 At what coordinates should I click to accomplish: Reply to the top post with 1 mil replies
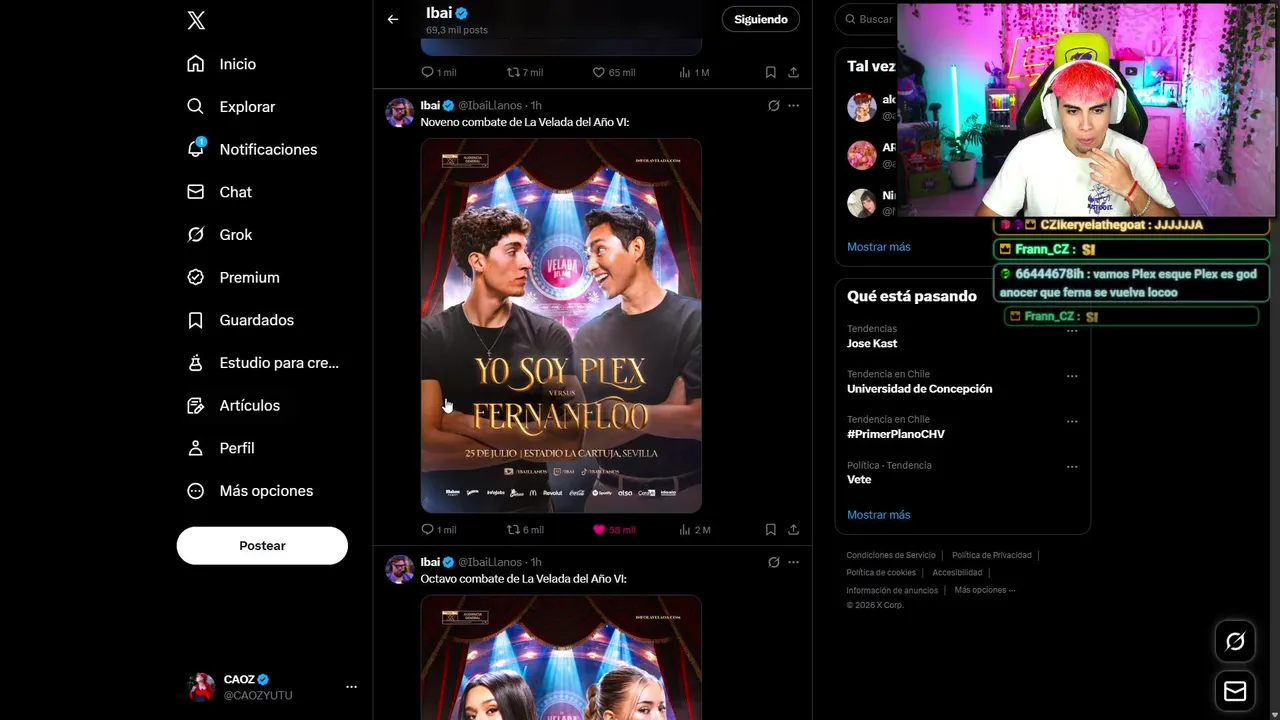pos(438,72)
